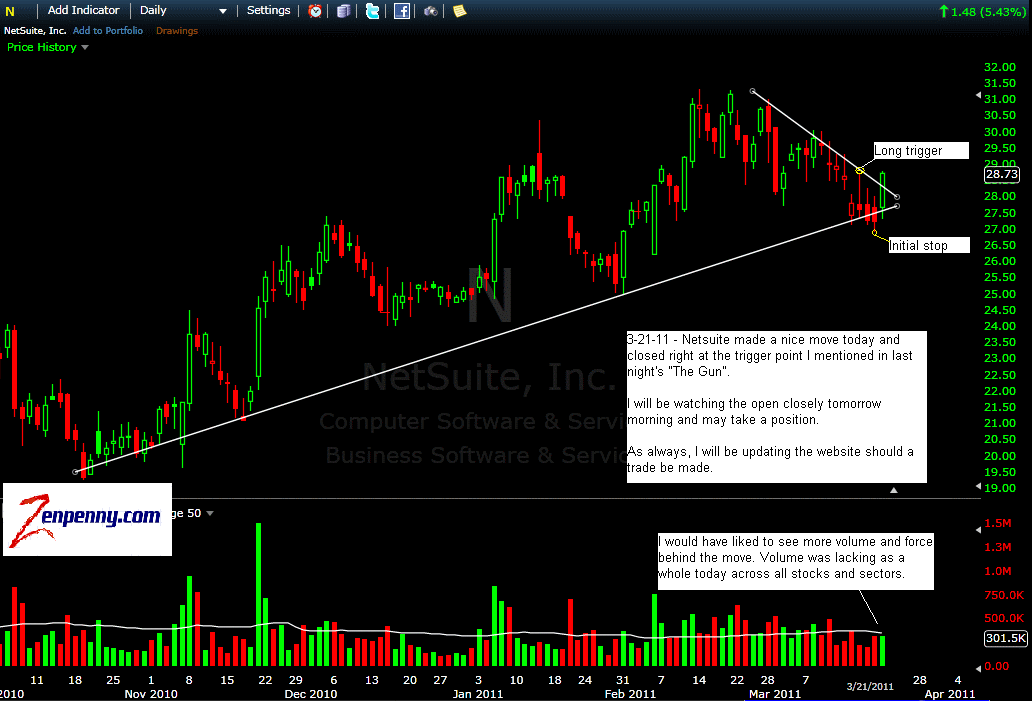The width and height of the screenshot is (1032, 701).
Task: Share the chart via the Twitter icon
Action: coord(373,11)
